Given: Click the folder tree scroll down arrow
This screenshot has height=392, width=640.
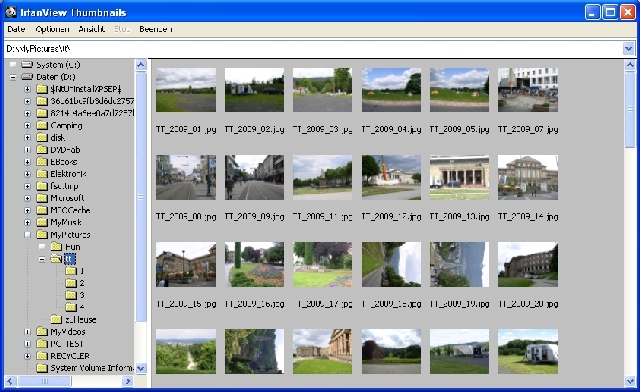Looking at the screenshot, I should [x=141, y=368].
